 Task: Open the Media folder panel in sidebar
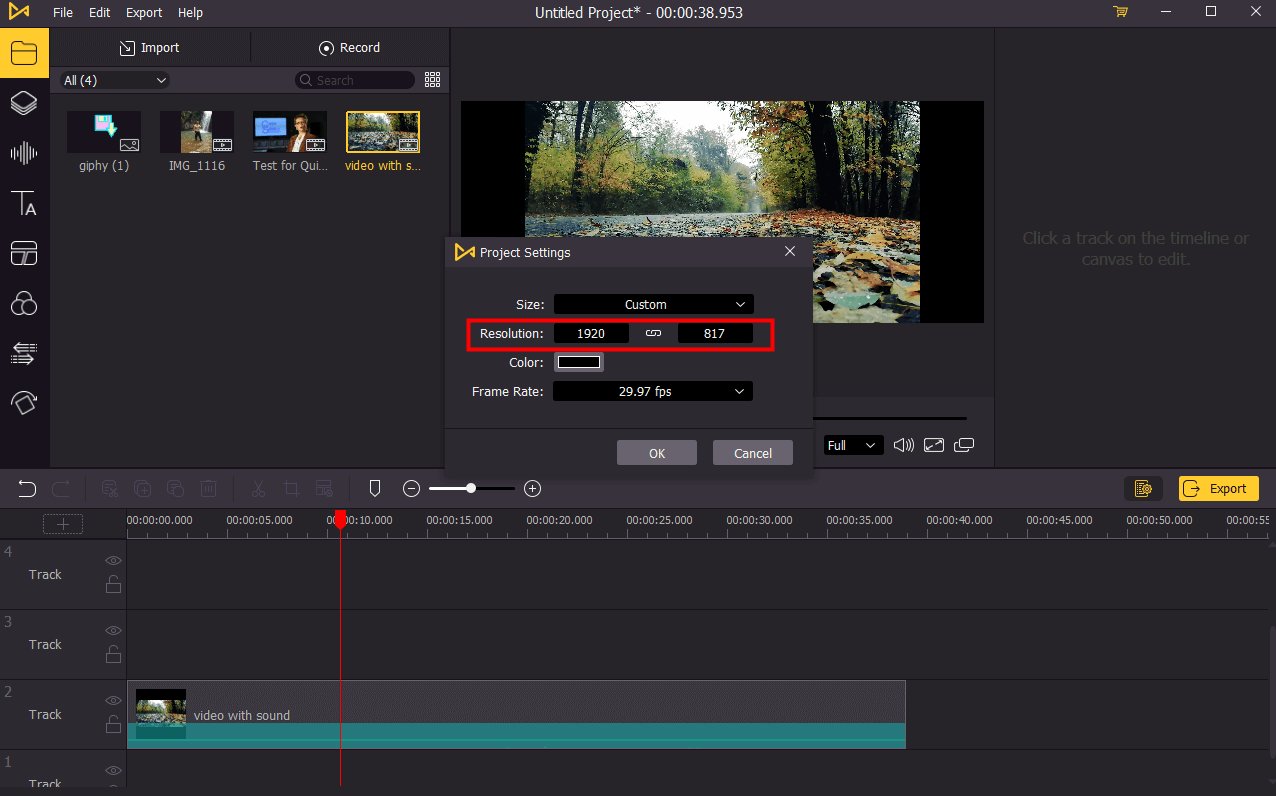tap(24, 53)
